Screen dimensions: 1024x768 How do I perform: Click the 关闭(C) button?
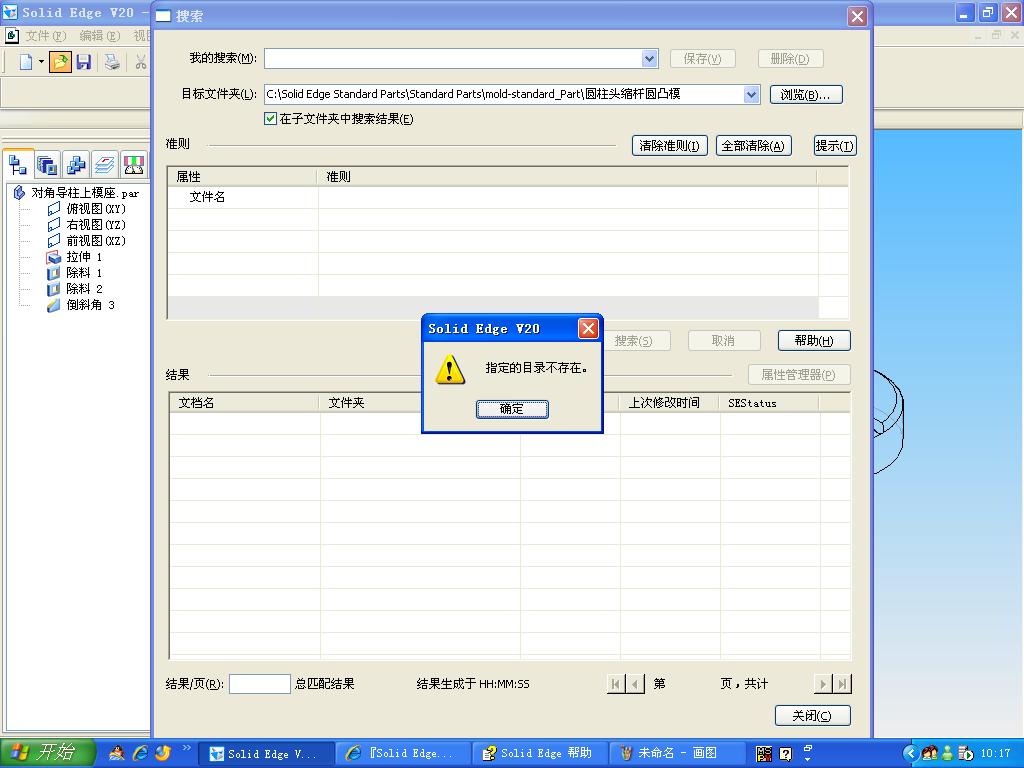tap(812, 716)
